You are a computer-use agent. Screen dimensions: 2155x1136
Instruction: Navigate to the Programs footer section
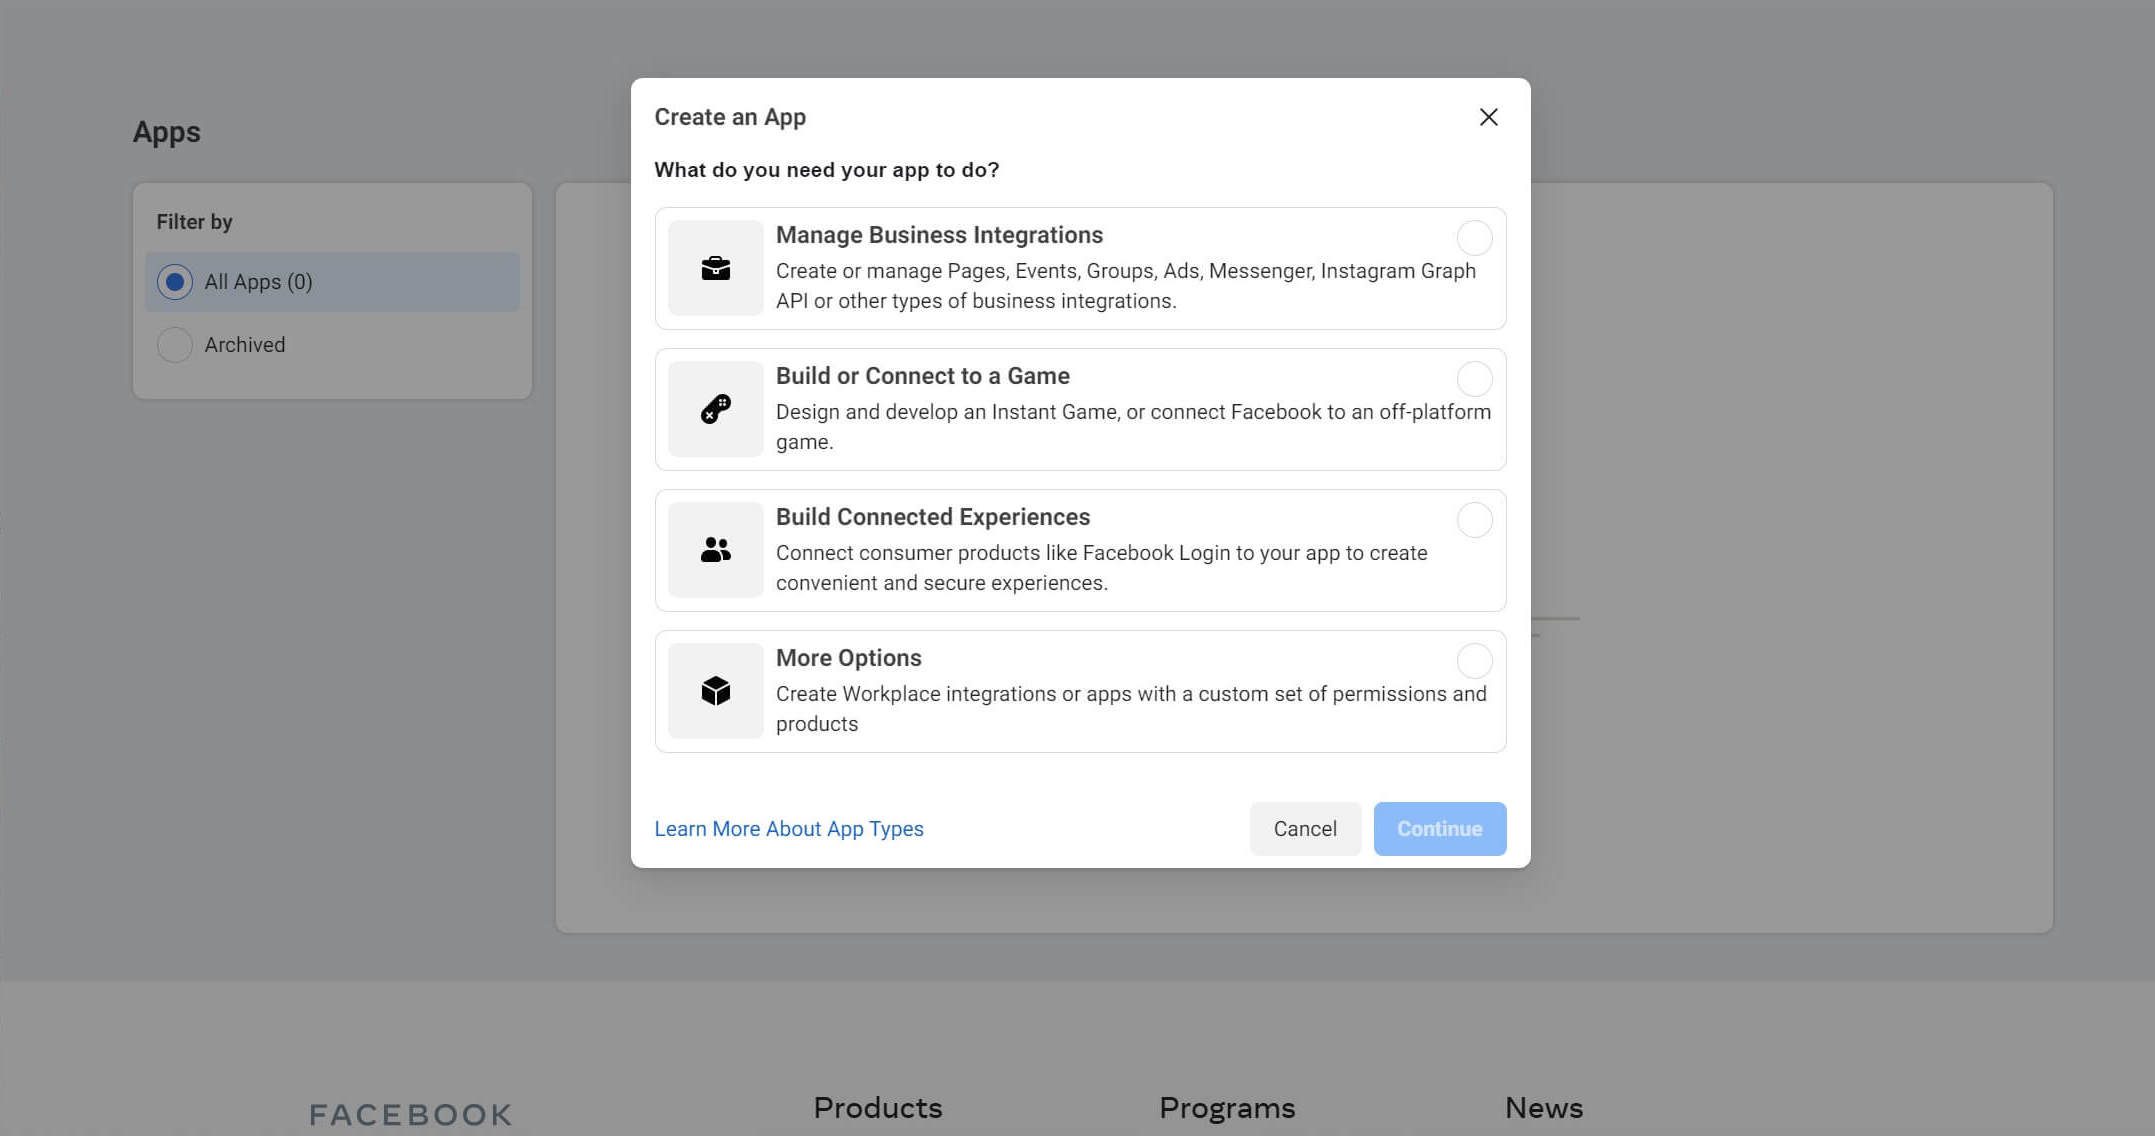point(1227,1110)
